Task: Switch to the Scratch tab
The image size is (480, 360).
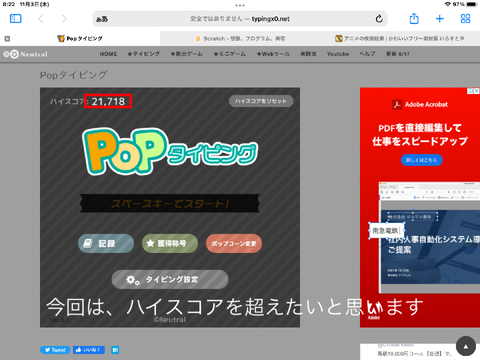Action: (x=240, y=39)
